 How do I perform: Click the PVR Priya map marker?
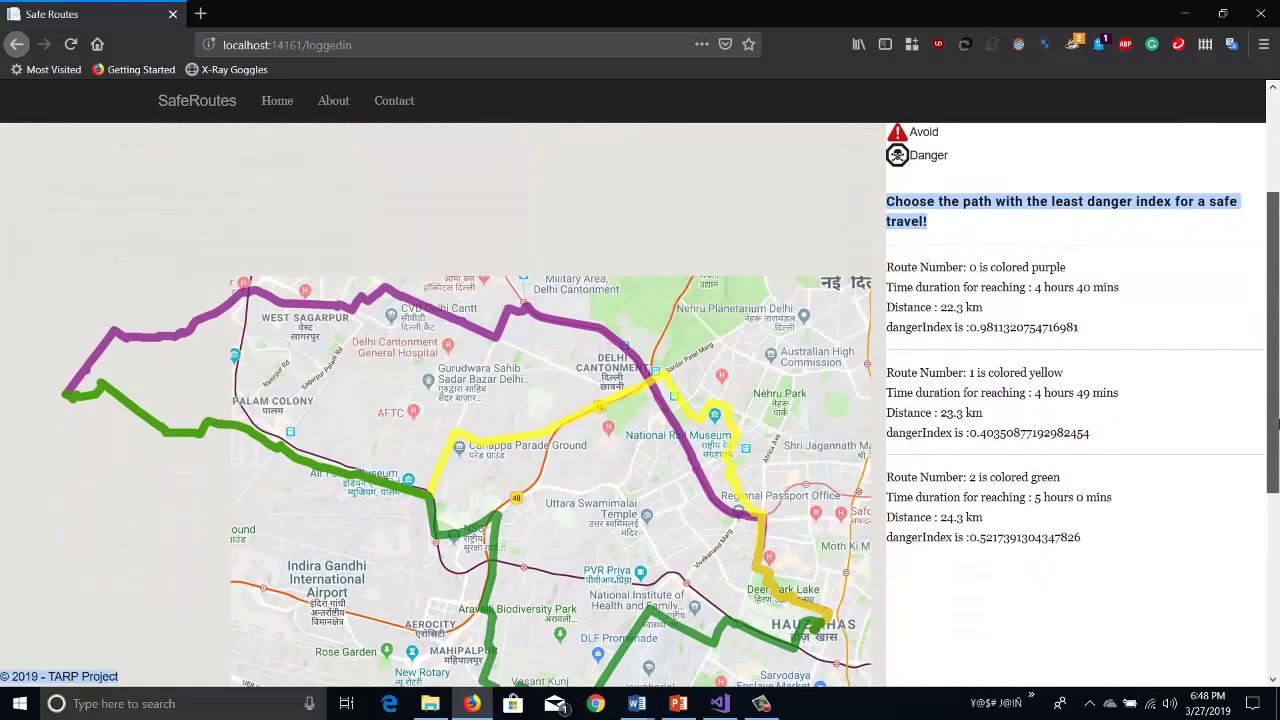coord(641,572)
